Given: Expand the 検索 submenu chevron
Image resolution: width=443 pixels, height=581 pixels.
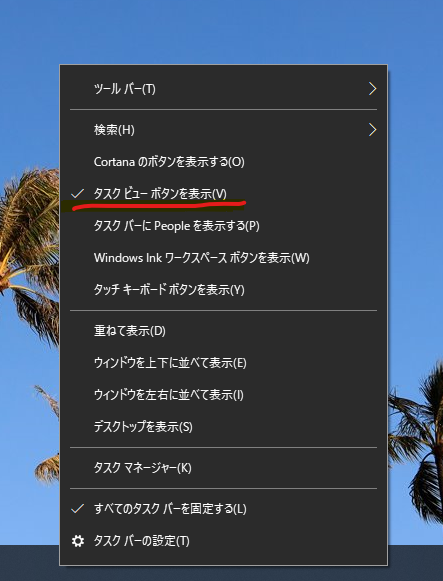Looking at the screenshot, I should tap(372, 130).
